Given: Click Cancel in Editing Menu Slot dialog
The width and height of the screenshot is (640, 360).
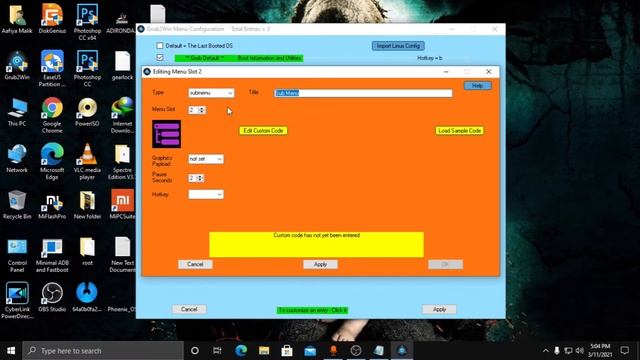Looking at the screenshot, I should click(x=195, y=264).
